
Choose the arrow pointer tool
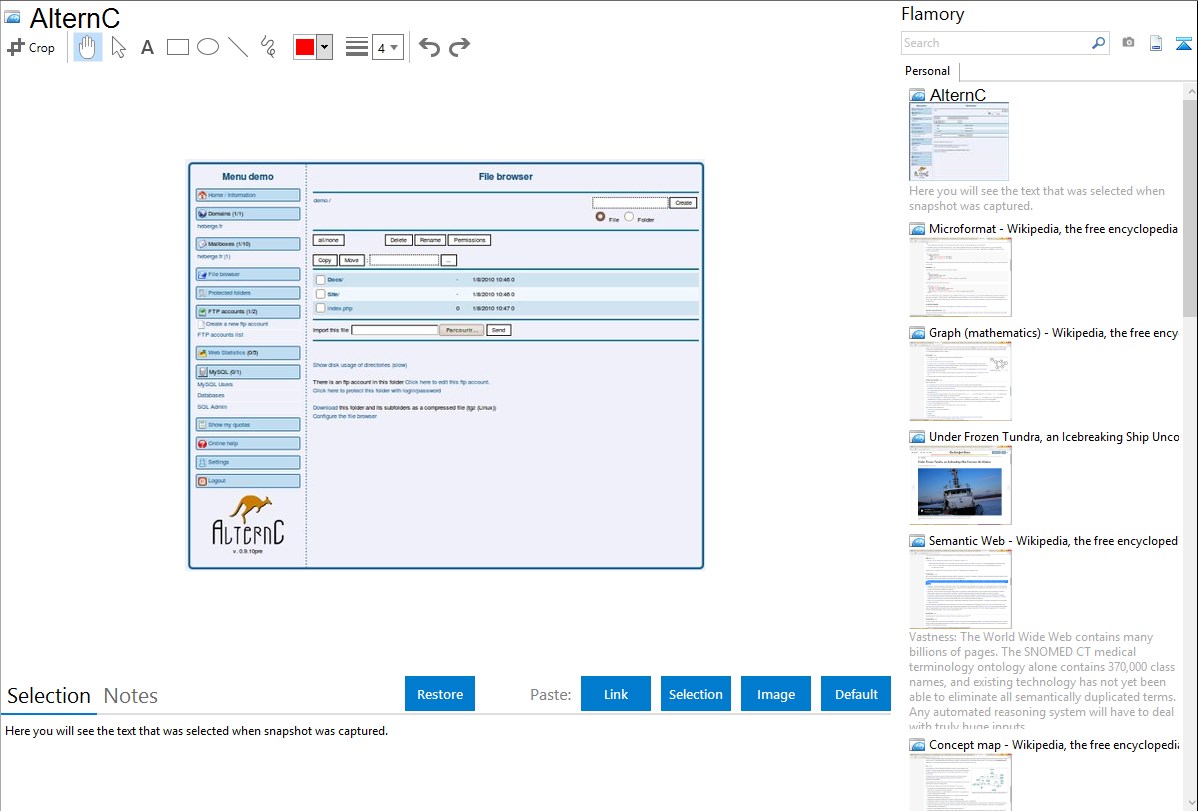[x=119, y=47]
